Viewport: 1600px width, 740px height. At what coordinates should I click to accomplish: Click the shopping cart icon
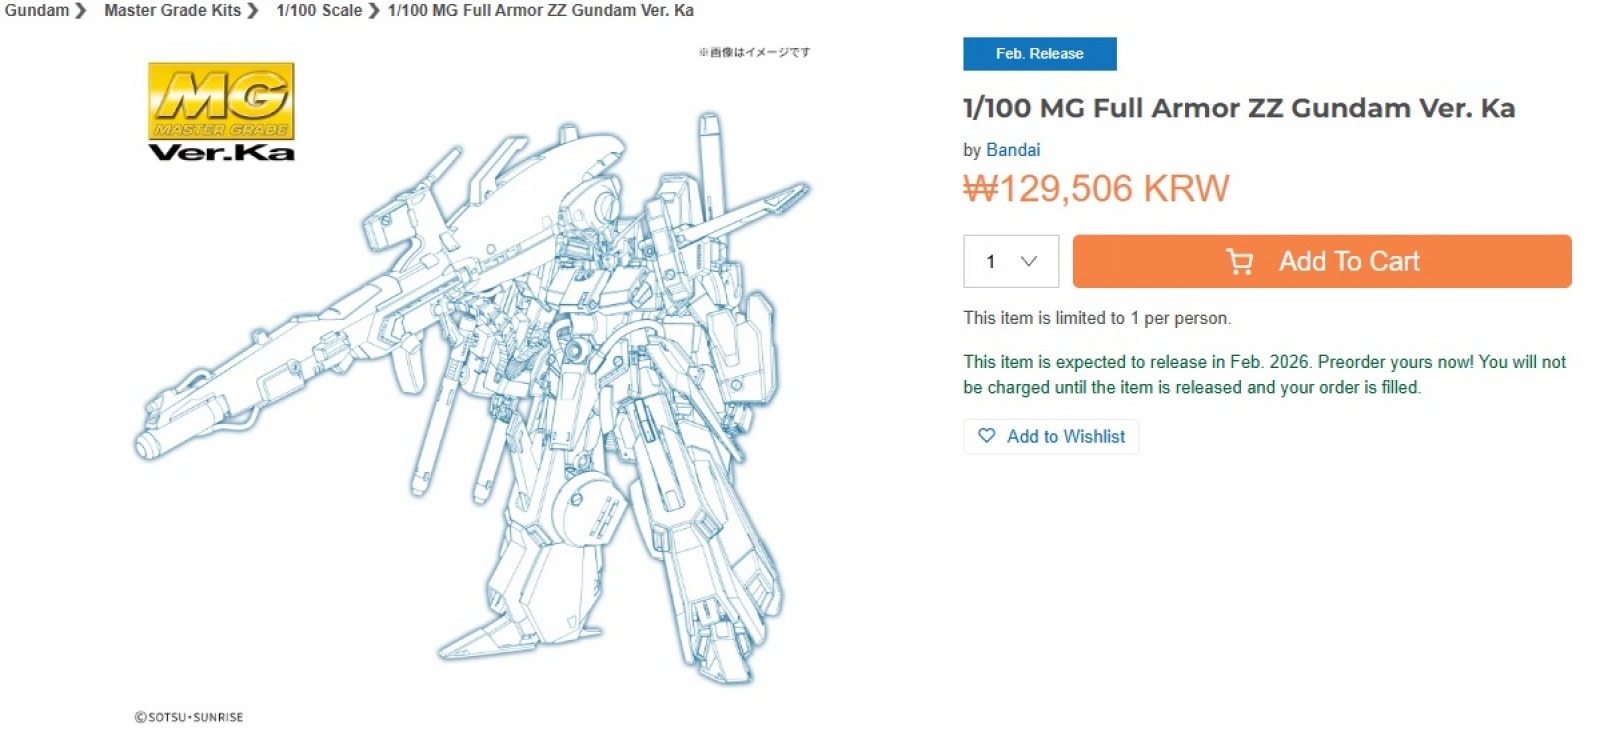1239,262
